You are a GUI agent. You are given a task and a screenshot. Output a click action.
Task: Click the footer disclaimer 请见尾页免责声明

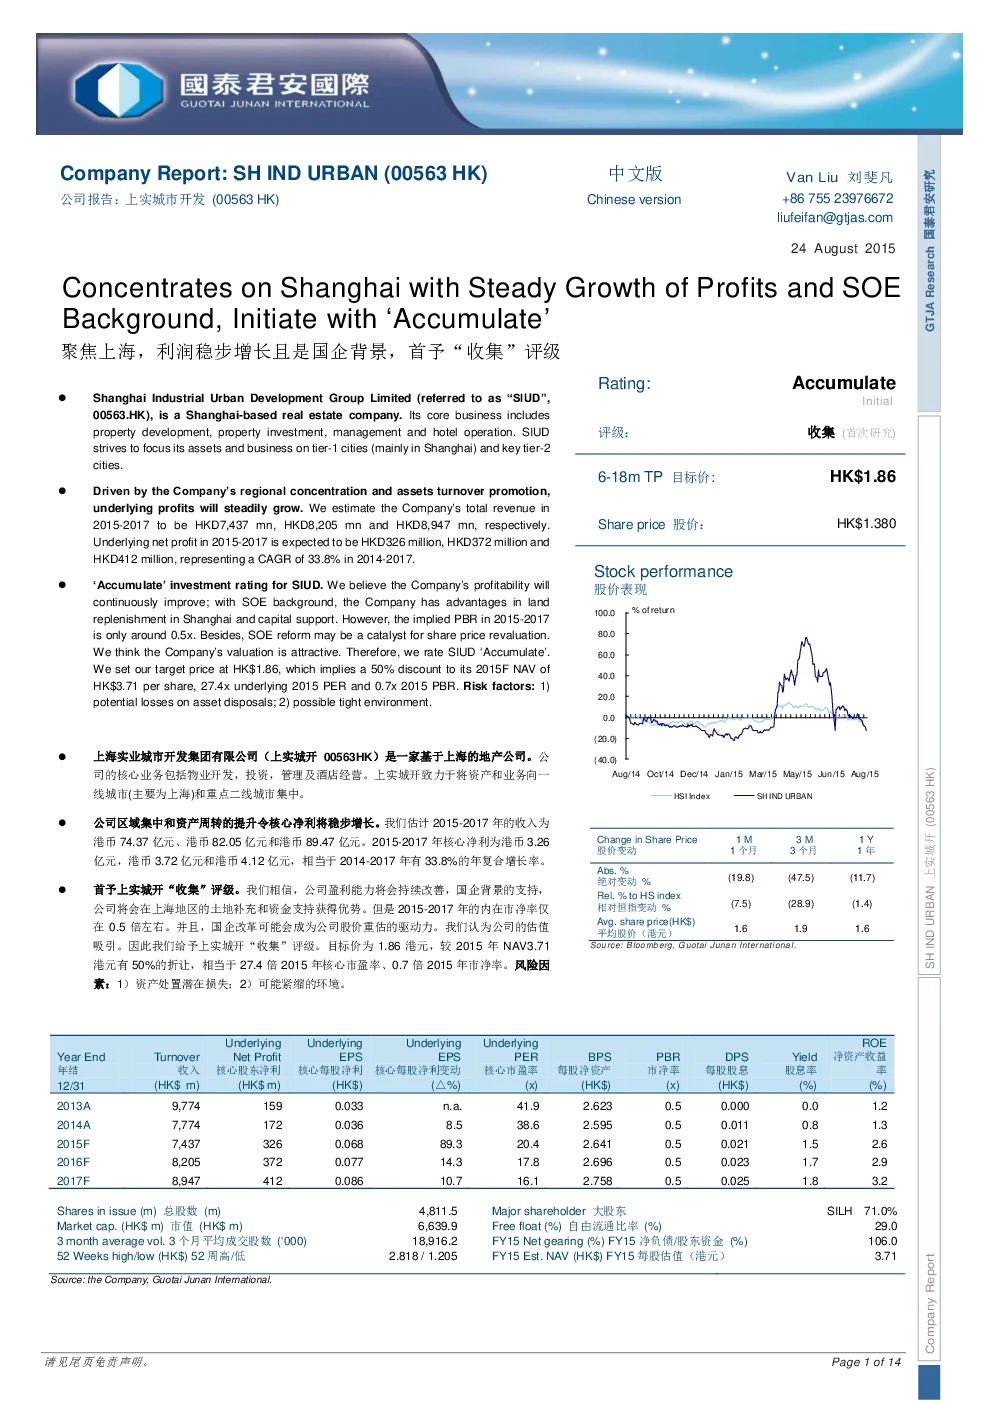97,1362
